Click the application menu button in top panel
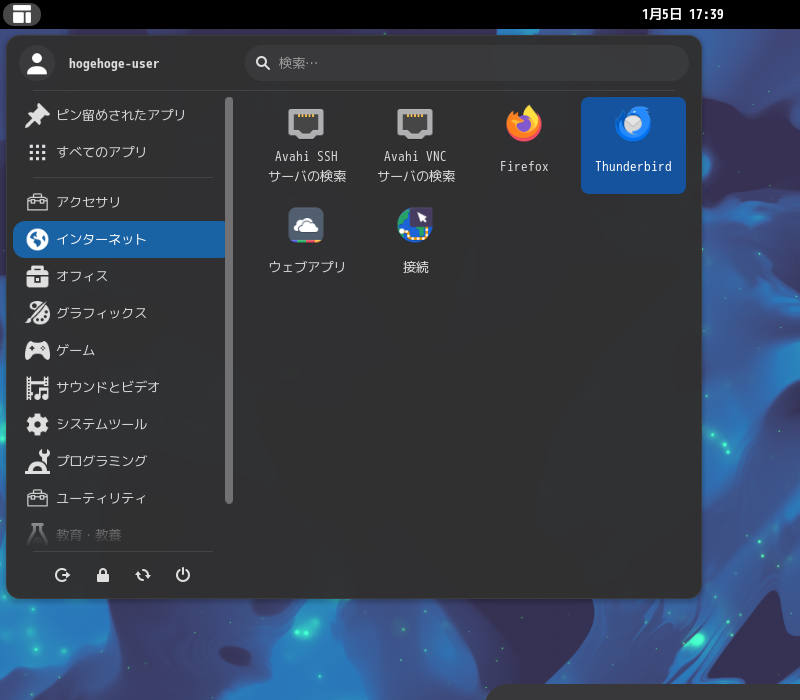800x700 pixels. 22,14
